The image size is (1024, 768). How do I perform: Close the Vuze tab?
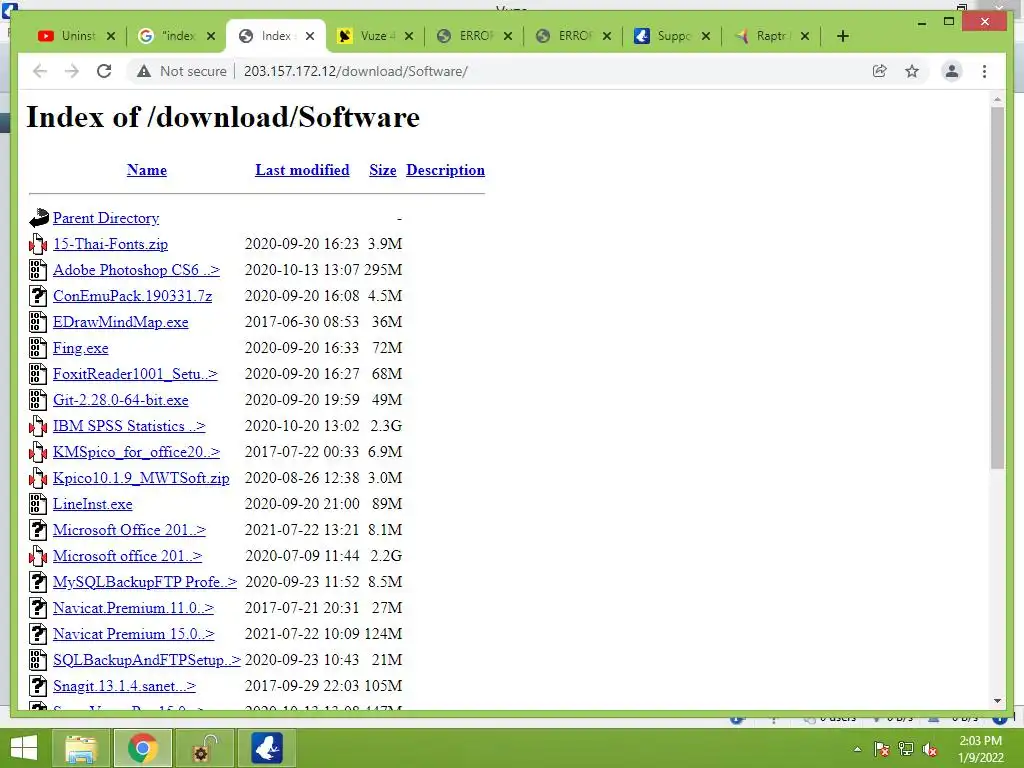(409, 36)
